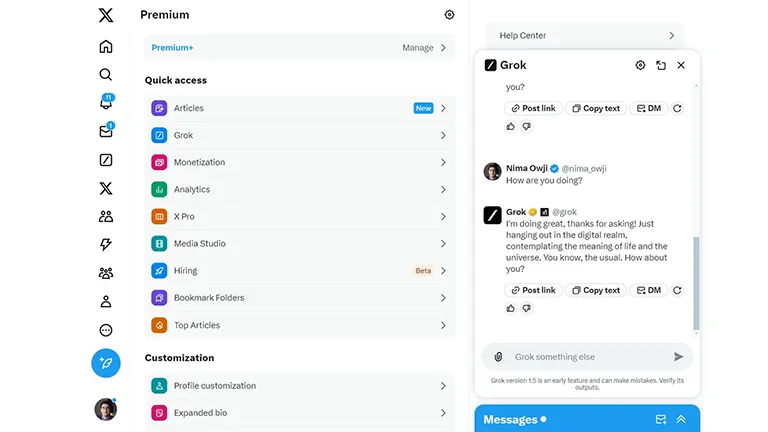Open Grok chat history icon
The width and height of the screenshot is (768, 432).
pyautogui.click(x=661, y=65)
